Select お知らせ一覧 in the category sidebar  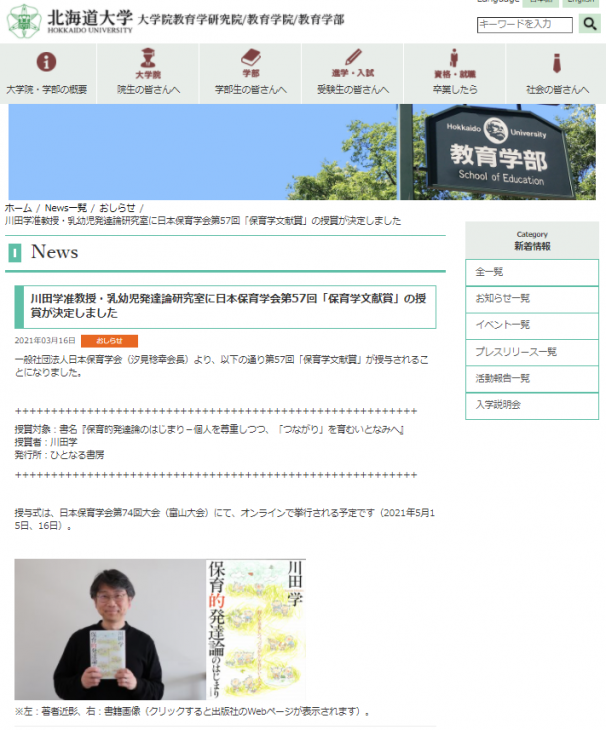coord(532,299)
